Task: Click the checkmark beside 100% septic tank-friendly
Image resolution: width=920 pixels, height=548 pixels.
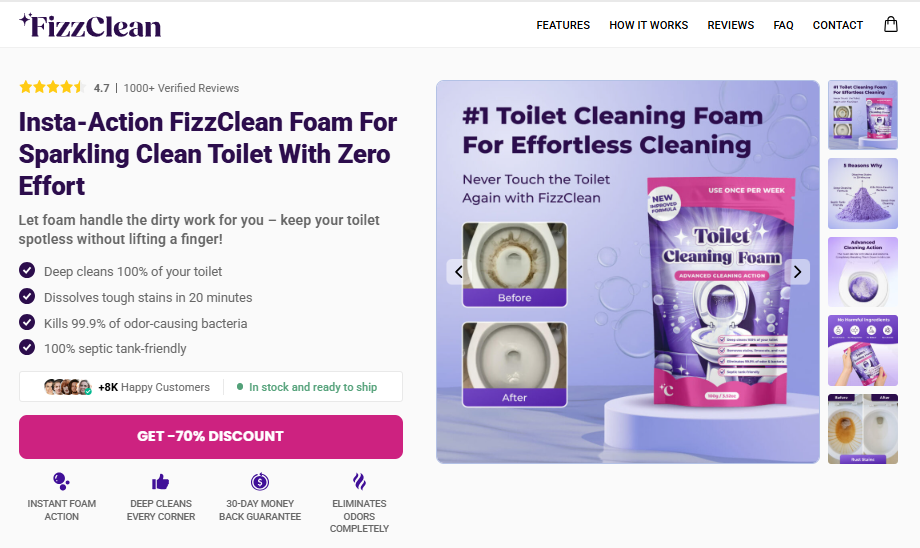Action: [x=27, y=348]
